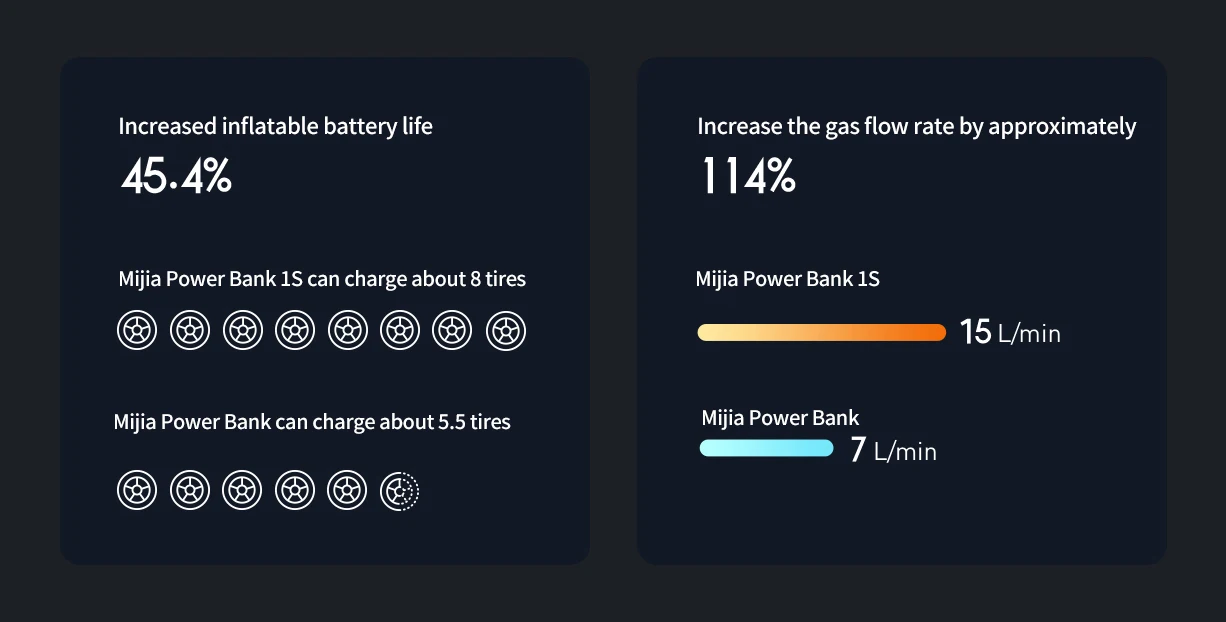Click the third tire icon in the 5.5 tires row
Viewport: 1226px width, 622px height.
click(242, 491)
